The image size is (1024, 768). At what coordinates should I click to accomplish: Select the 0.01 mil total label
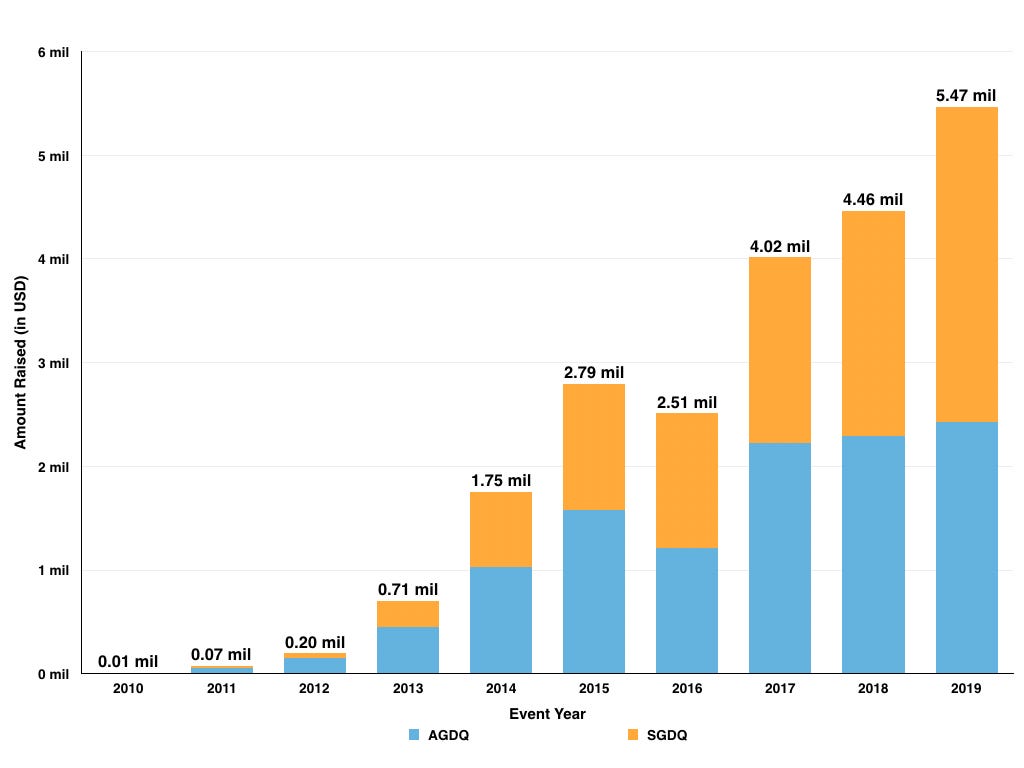[x=128, y=662]
